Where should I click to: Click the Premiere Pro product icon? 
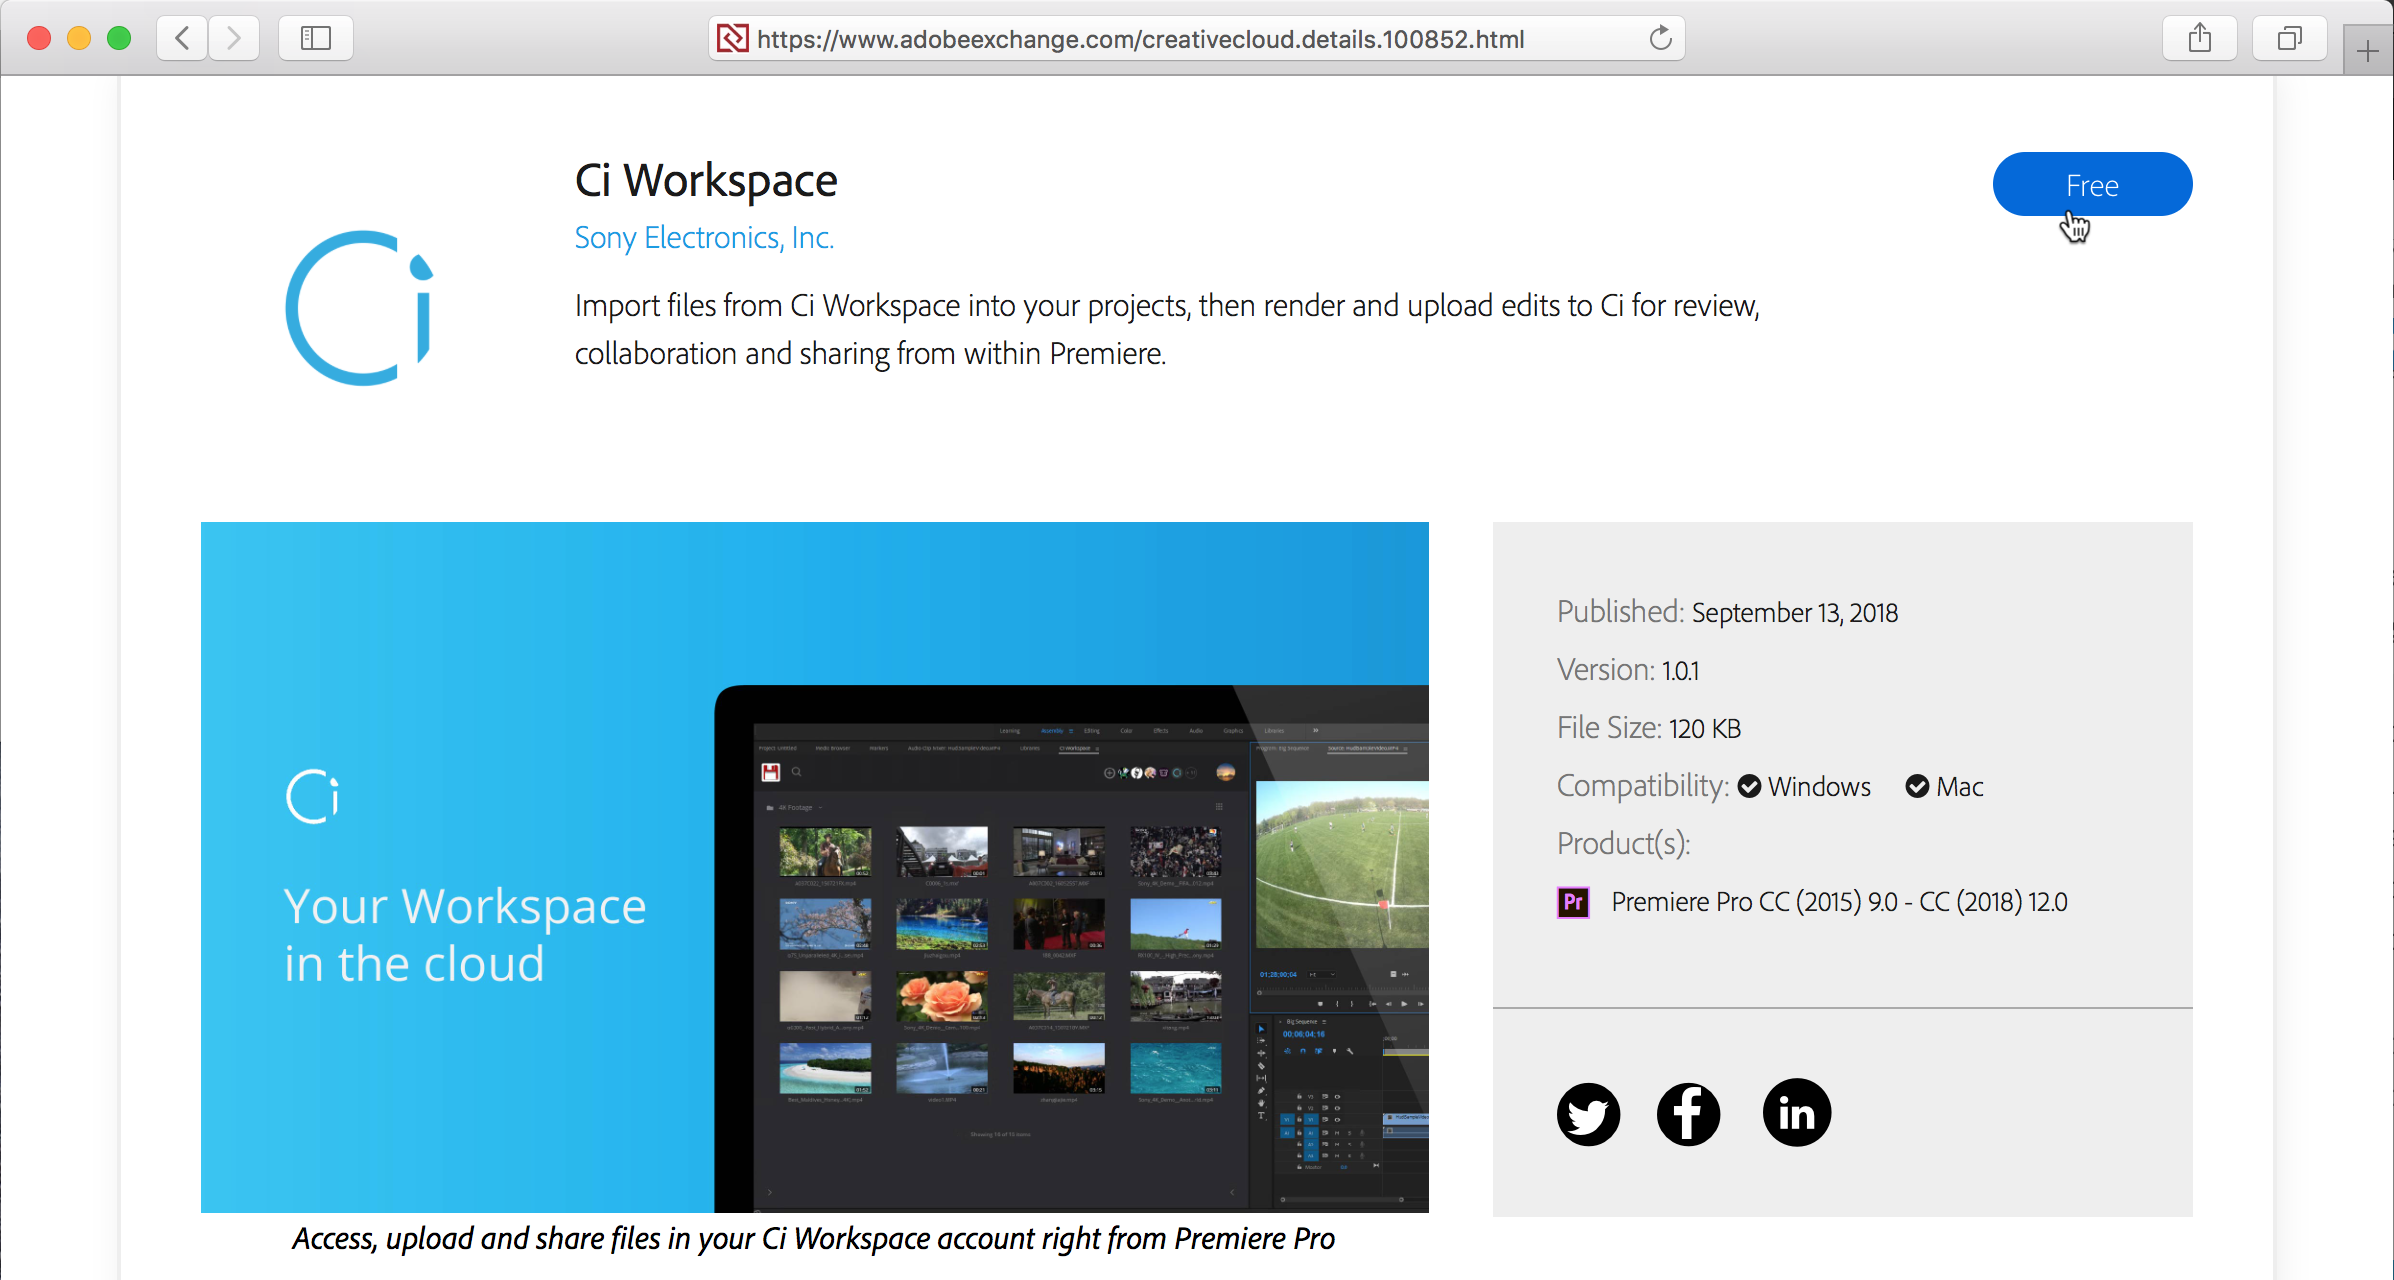tap(1573, 903)
